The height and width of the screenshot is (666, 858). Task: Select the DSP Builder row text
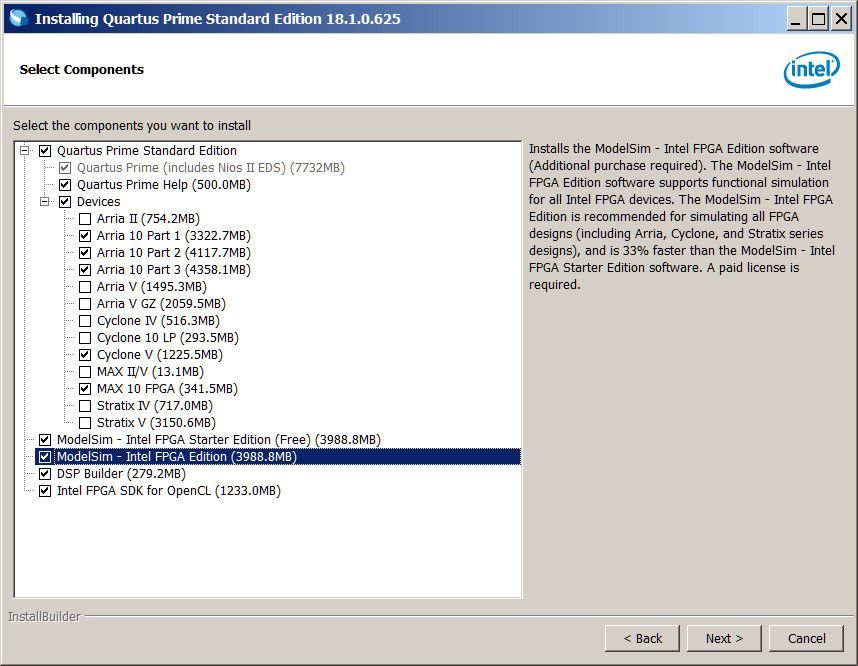[121, 473]
